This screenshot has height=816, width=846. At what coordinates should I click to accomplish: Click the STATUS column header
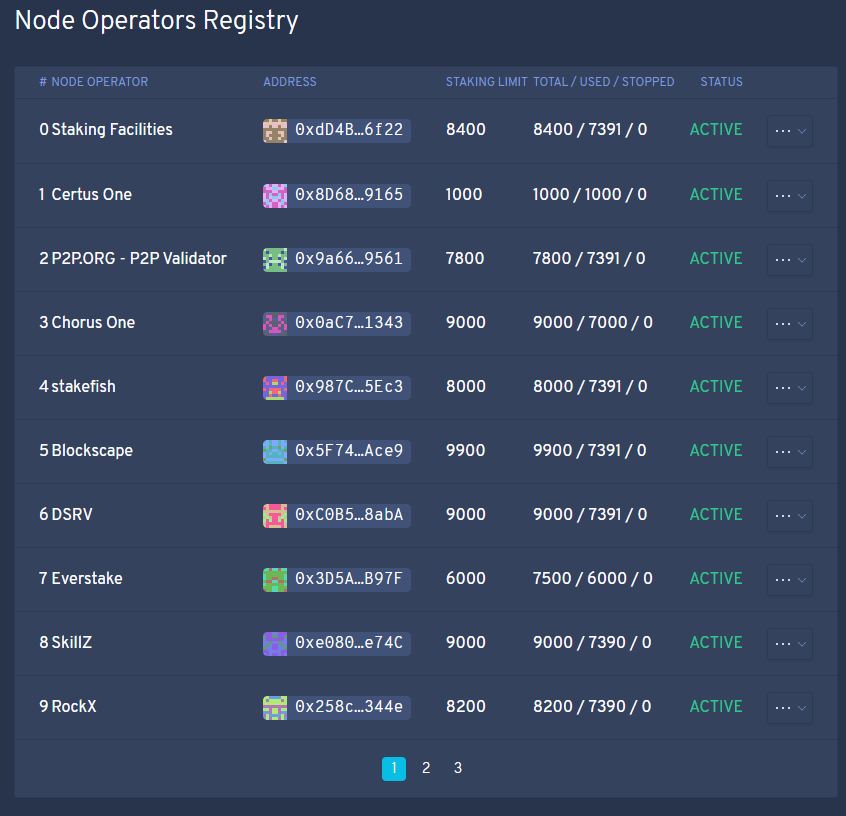(721, 82)
